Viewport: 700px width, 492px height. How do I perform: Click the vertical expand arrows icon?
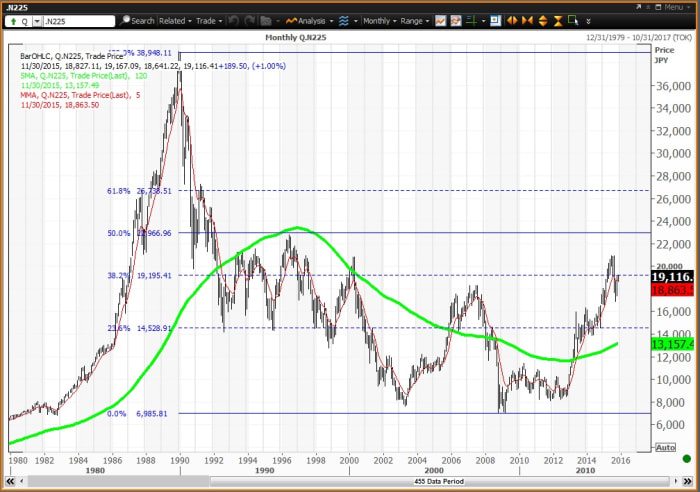[541, 20]
